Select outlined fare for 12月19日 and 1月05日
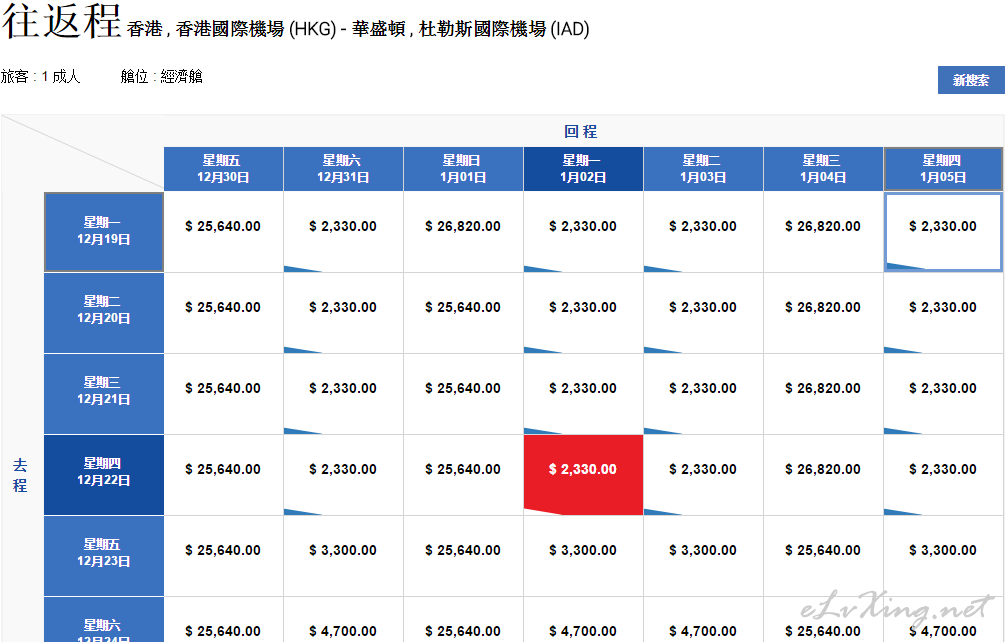 pyautogui.click(x=943, y=227)
